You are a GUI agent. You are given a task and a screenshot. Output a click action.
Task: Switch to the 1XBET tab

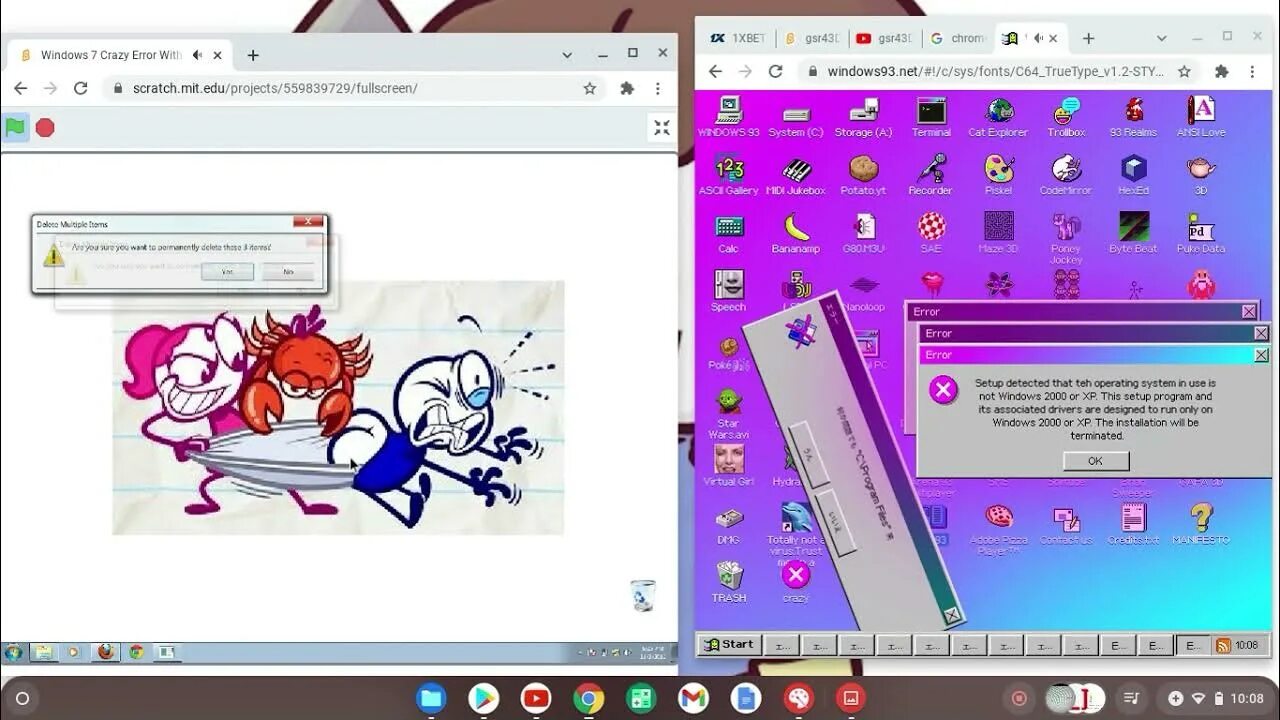point(738,38)
